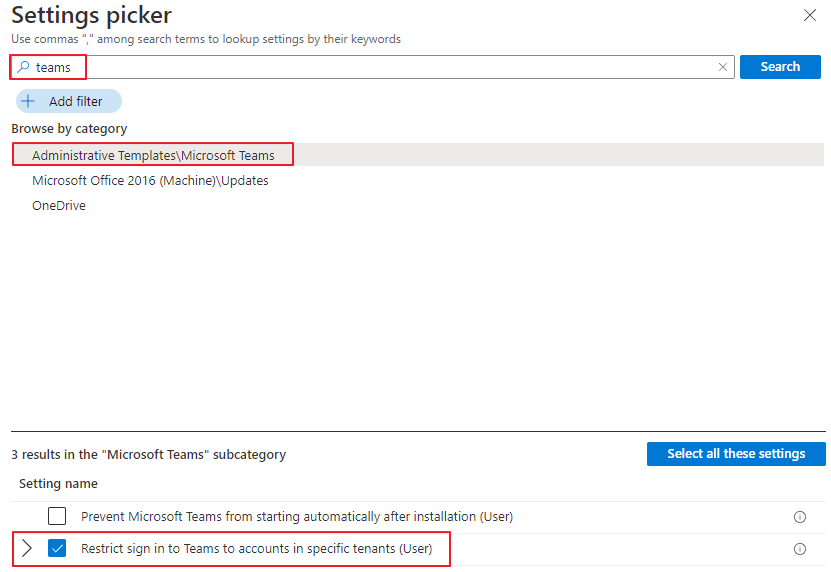Select the OneDrive category
The height and width of the screenshot is (572, 831).
[59, 205]
